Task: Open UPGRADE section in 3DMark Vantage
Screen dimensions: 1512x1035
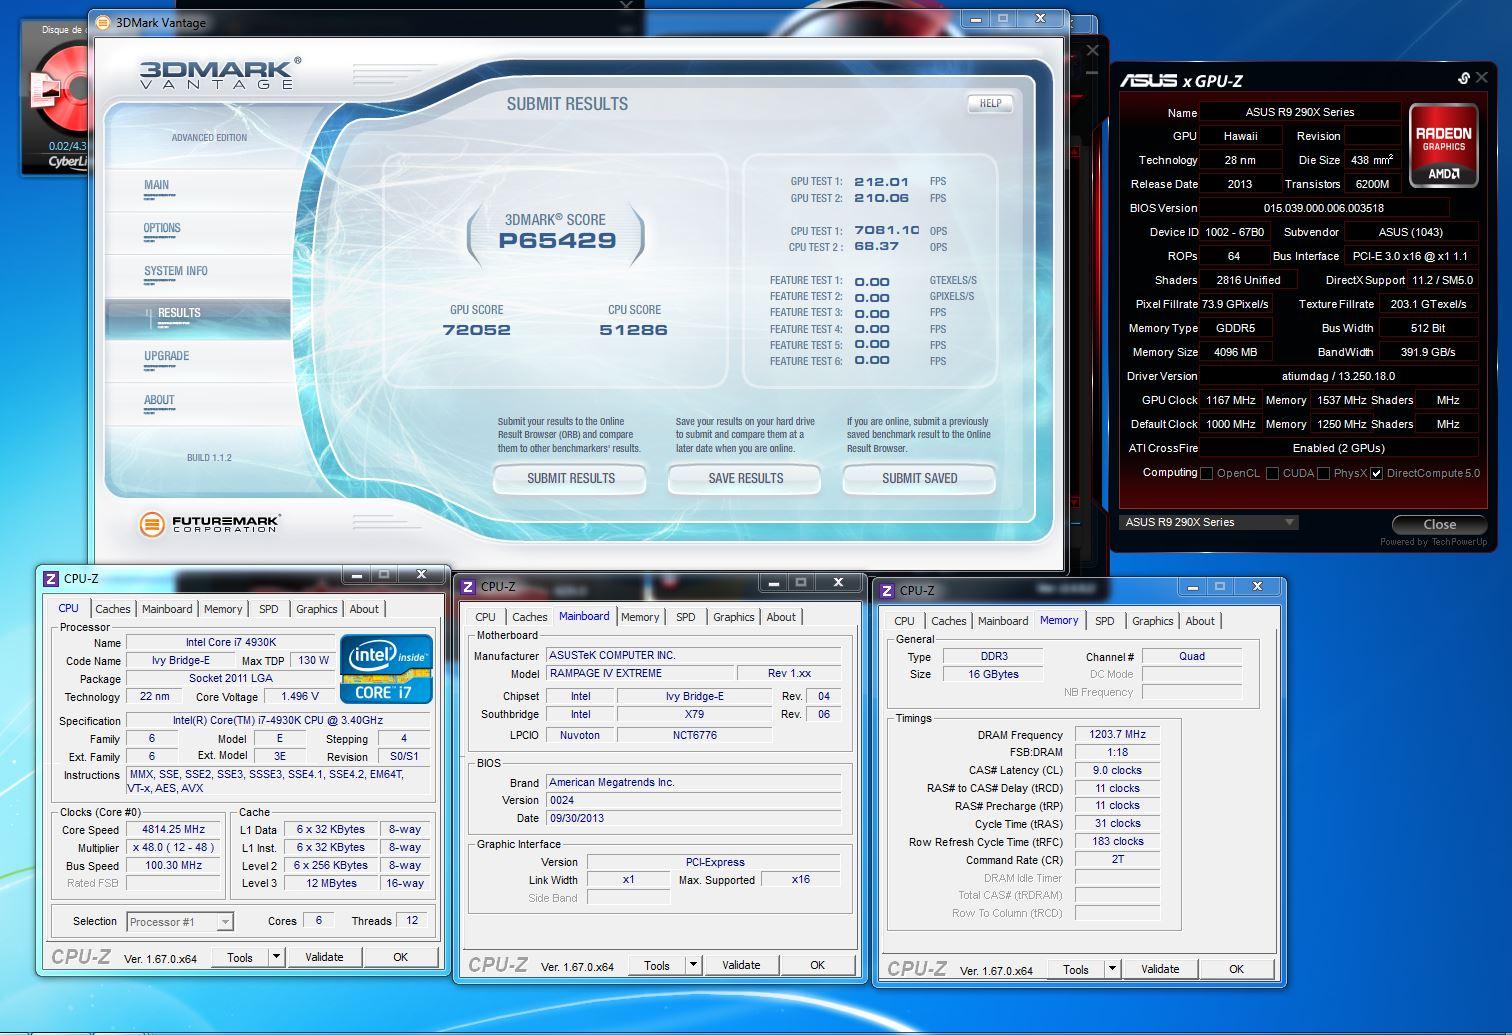Action: pyautogui.click(x=166, y=356)
